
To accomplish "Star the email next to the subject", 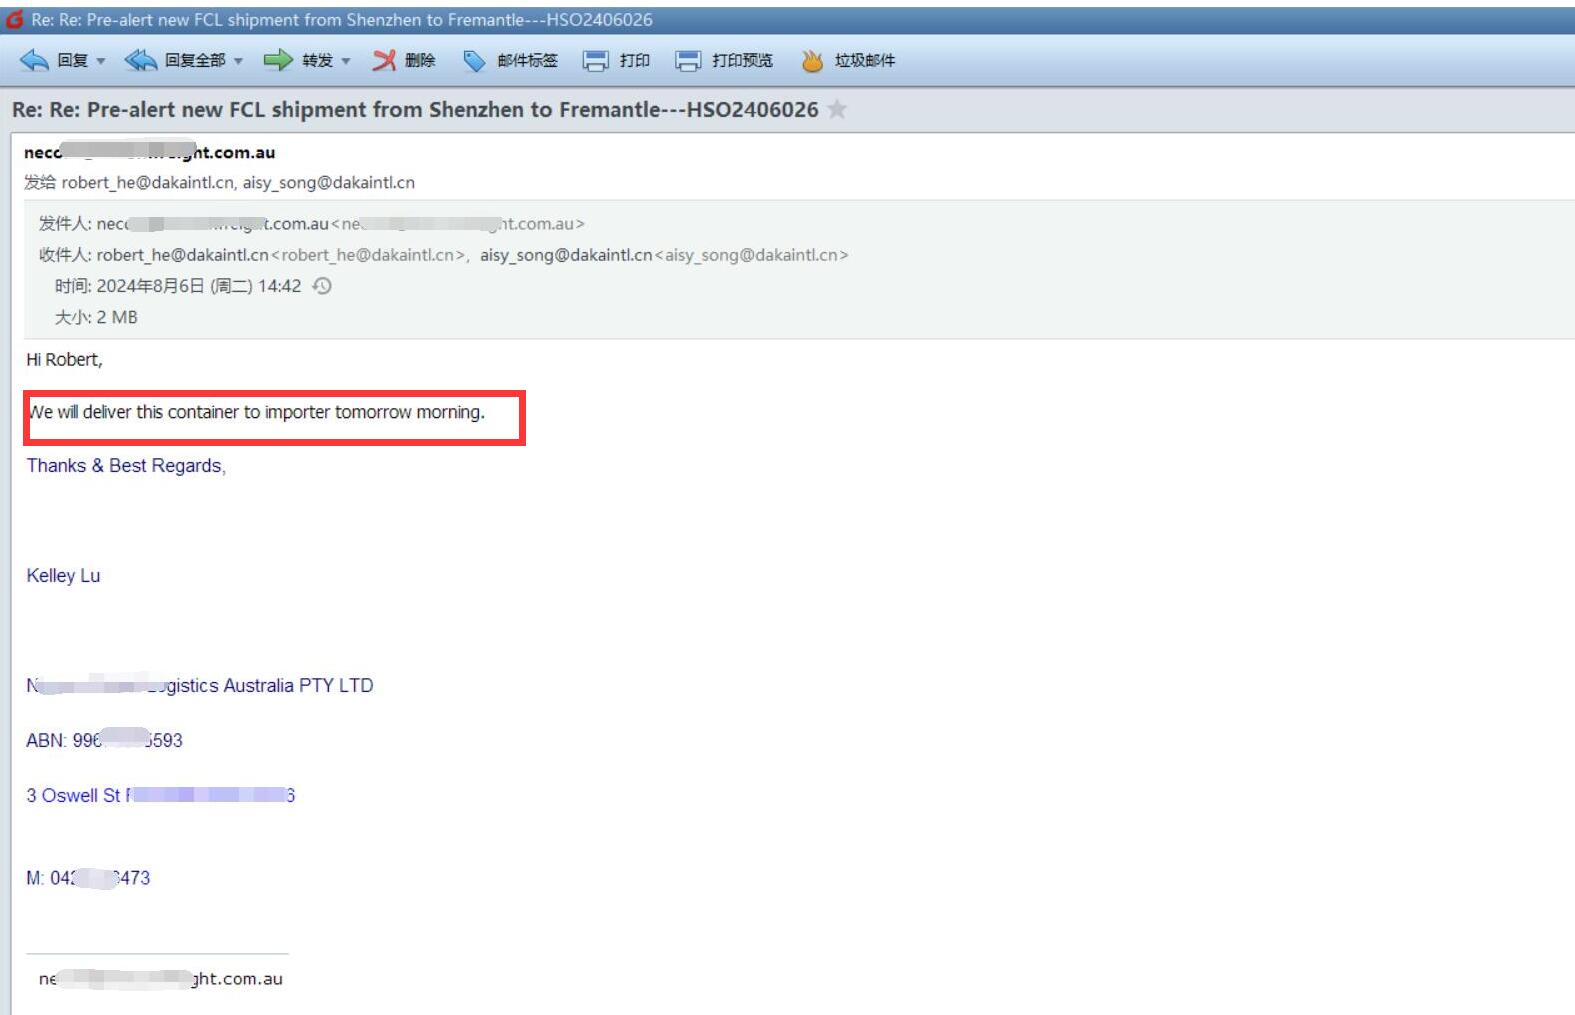I will tap(837, 109).
